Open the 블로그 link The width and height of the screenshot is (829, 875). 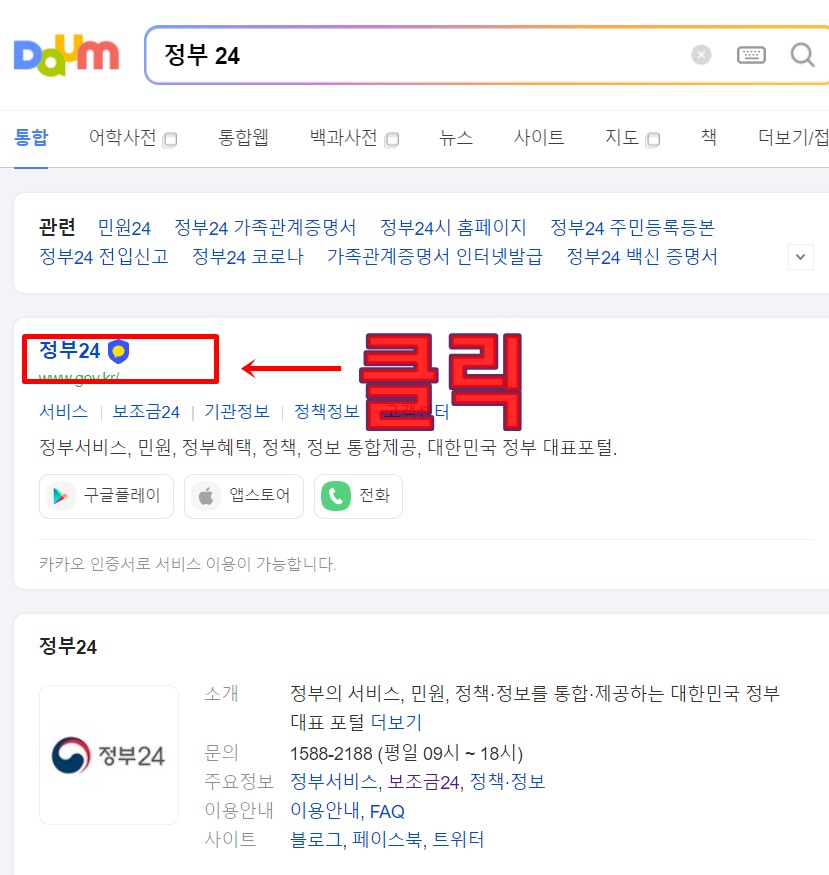[x=316, y=840]
